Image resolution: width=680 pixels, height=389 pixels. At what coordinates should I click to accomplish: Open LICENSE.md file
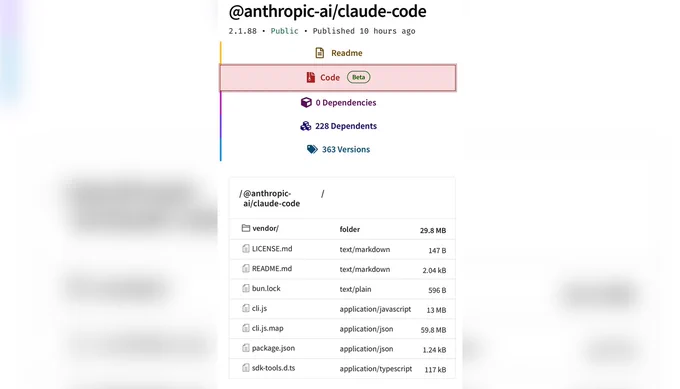click(272, 249)
